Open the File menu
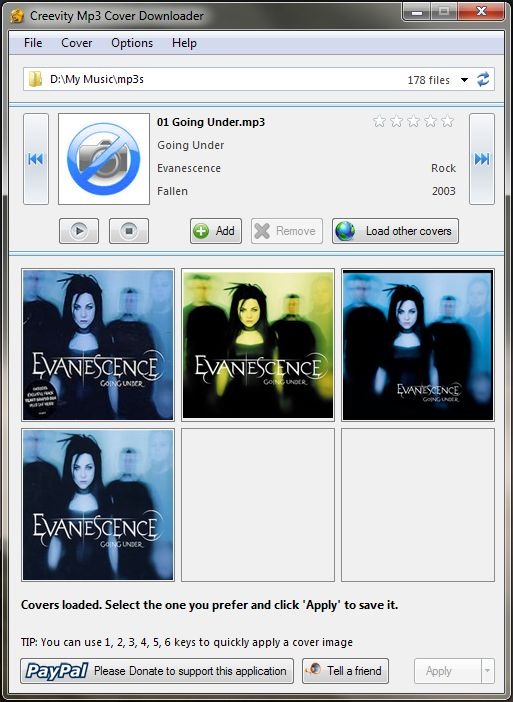 (x=33, y=43)
